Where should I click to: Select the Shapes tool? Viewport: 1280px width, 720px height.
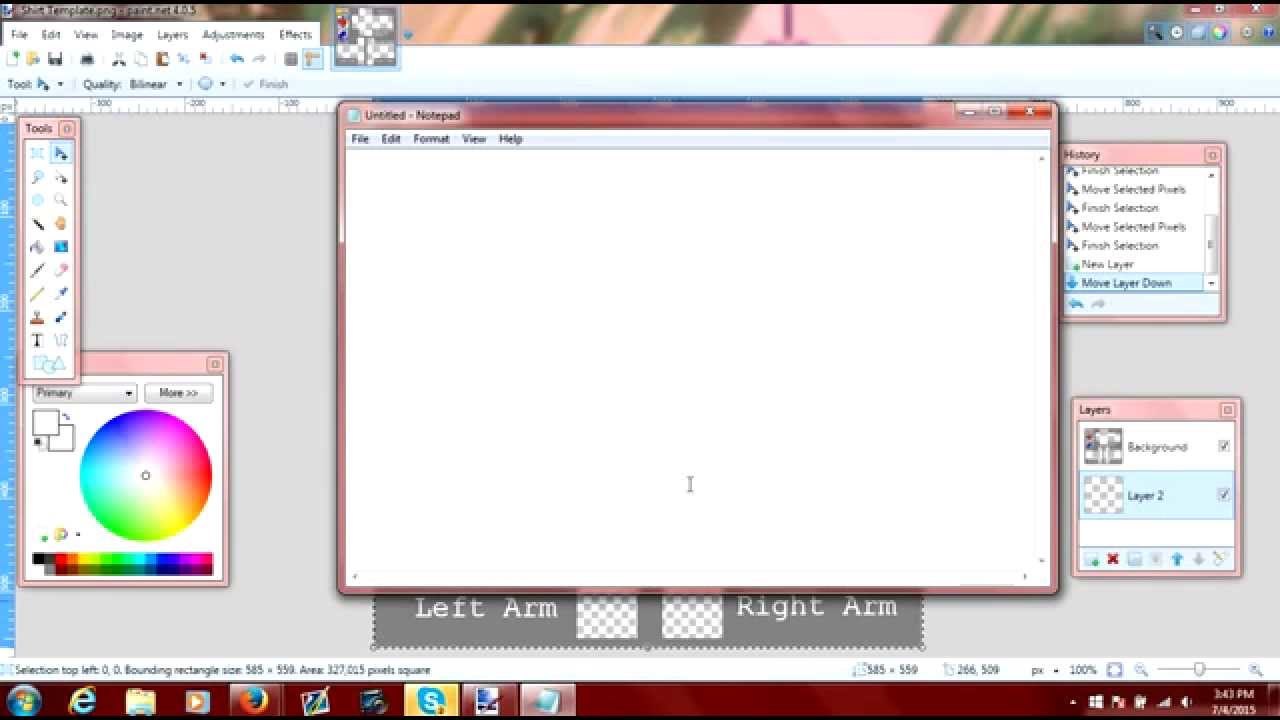[48, 365]
